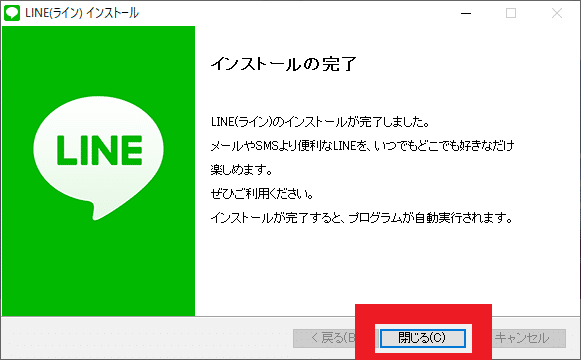Click the text LINE(ライン)のインストールが完了しました。
Image resolution: width=581 pixels, height=360 pixels.
tap(320, 121)
